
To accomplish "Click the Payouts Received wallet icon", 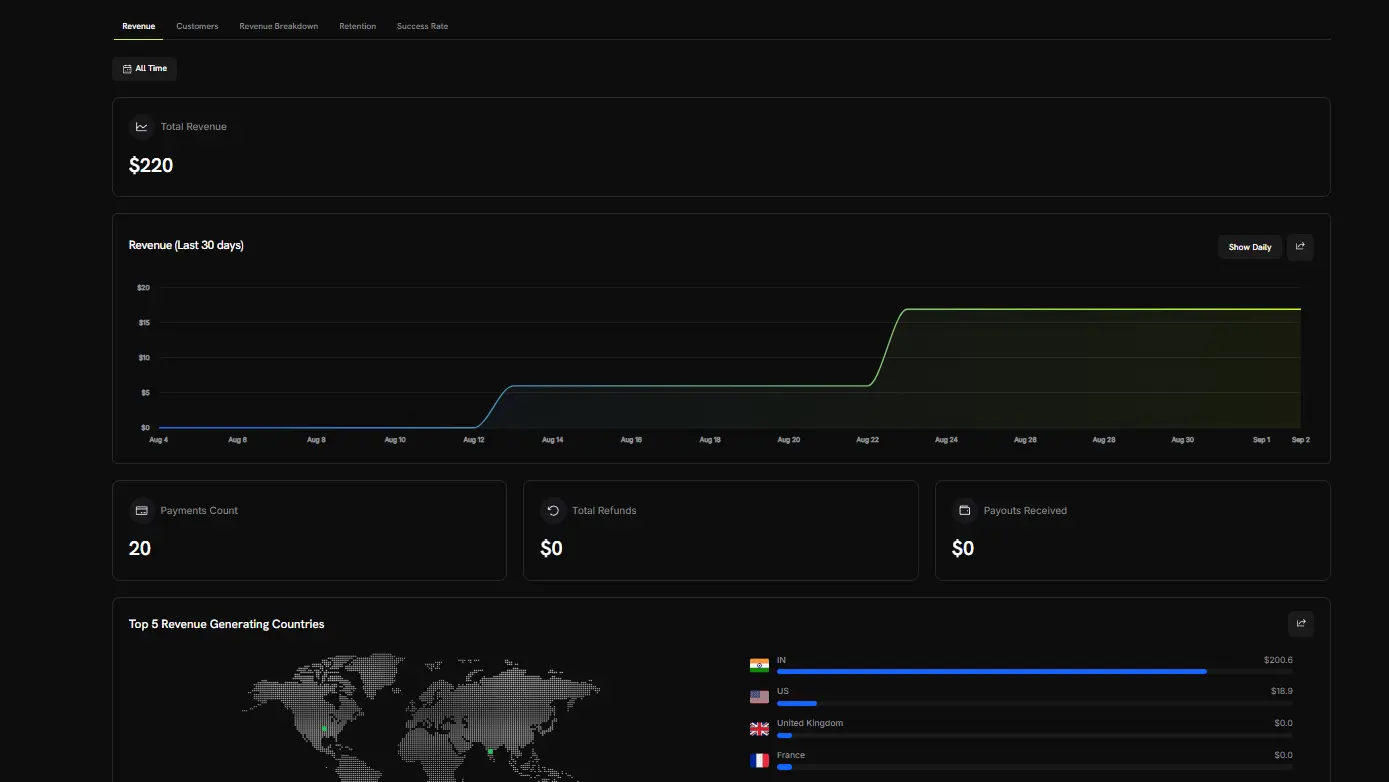I will 965,511.
